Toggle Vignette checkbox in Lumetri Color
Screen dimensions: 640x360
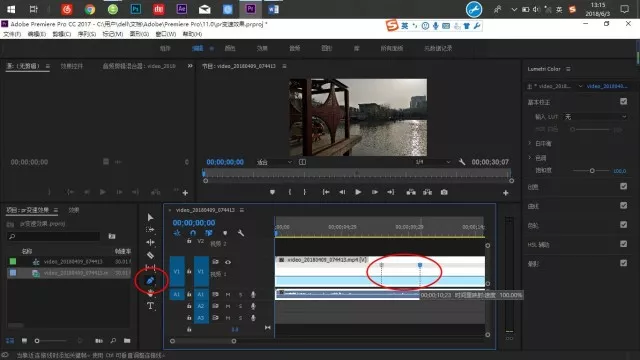623,263
